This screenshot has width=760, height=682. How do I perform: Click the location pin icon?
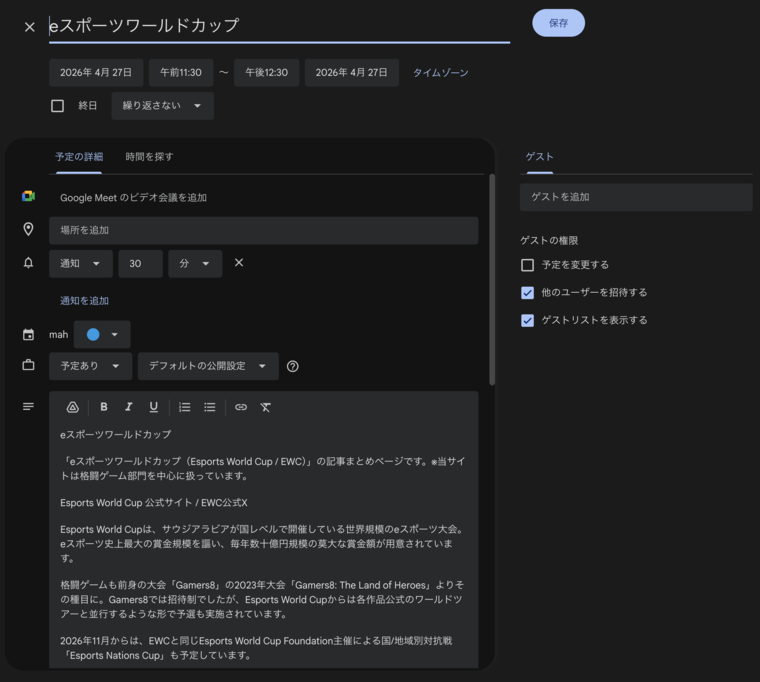[29, 229]
